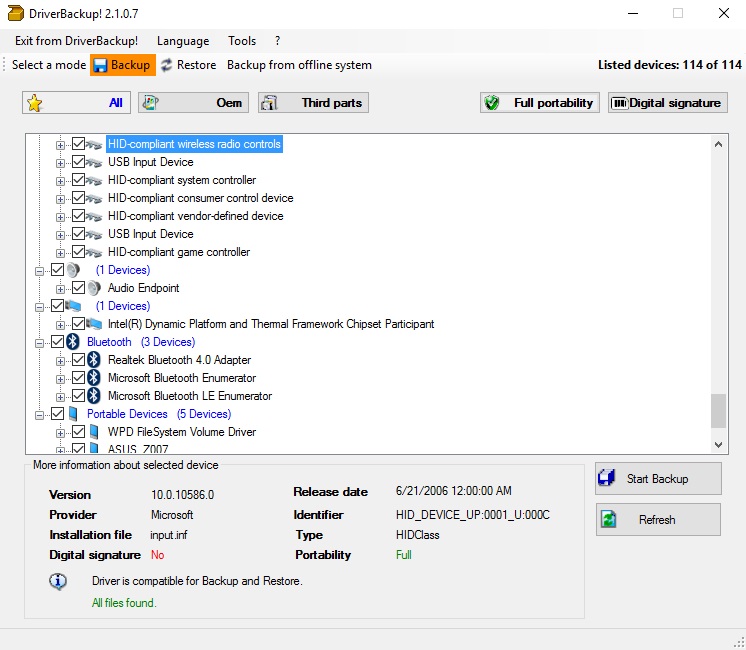Click the DriverBackup! app icon in title bar
This screenshot has width=746, height=650.
16,13
